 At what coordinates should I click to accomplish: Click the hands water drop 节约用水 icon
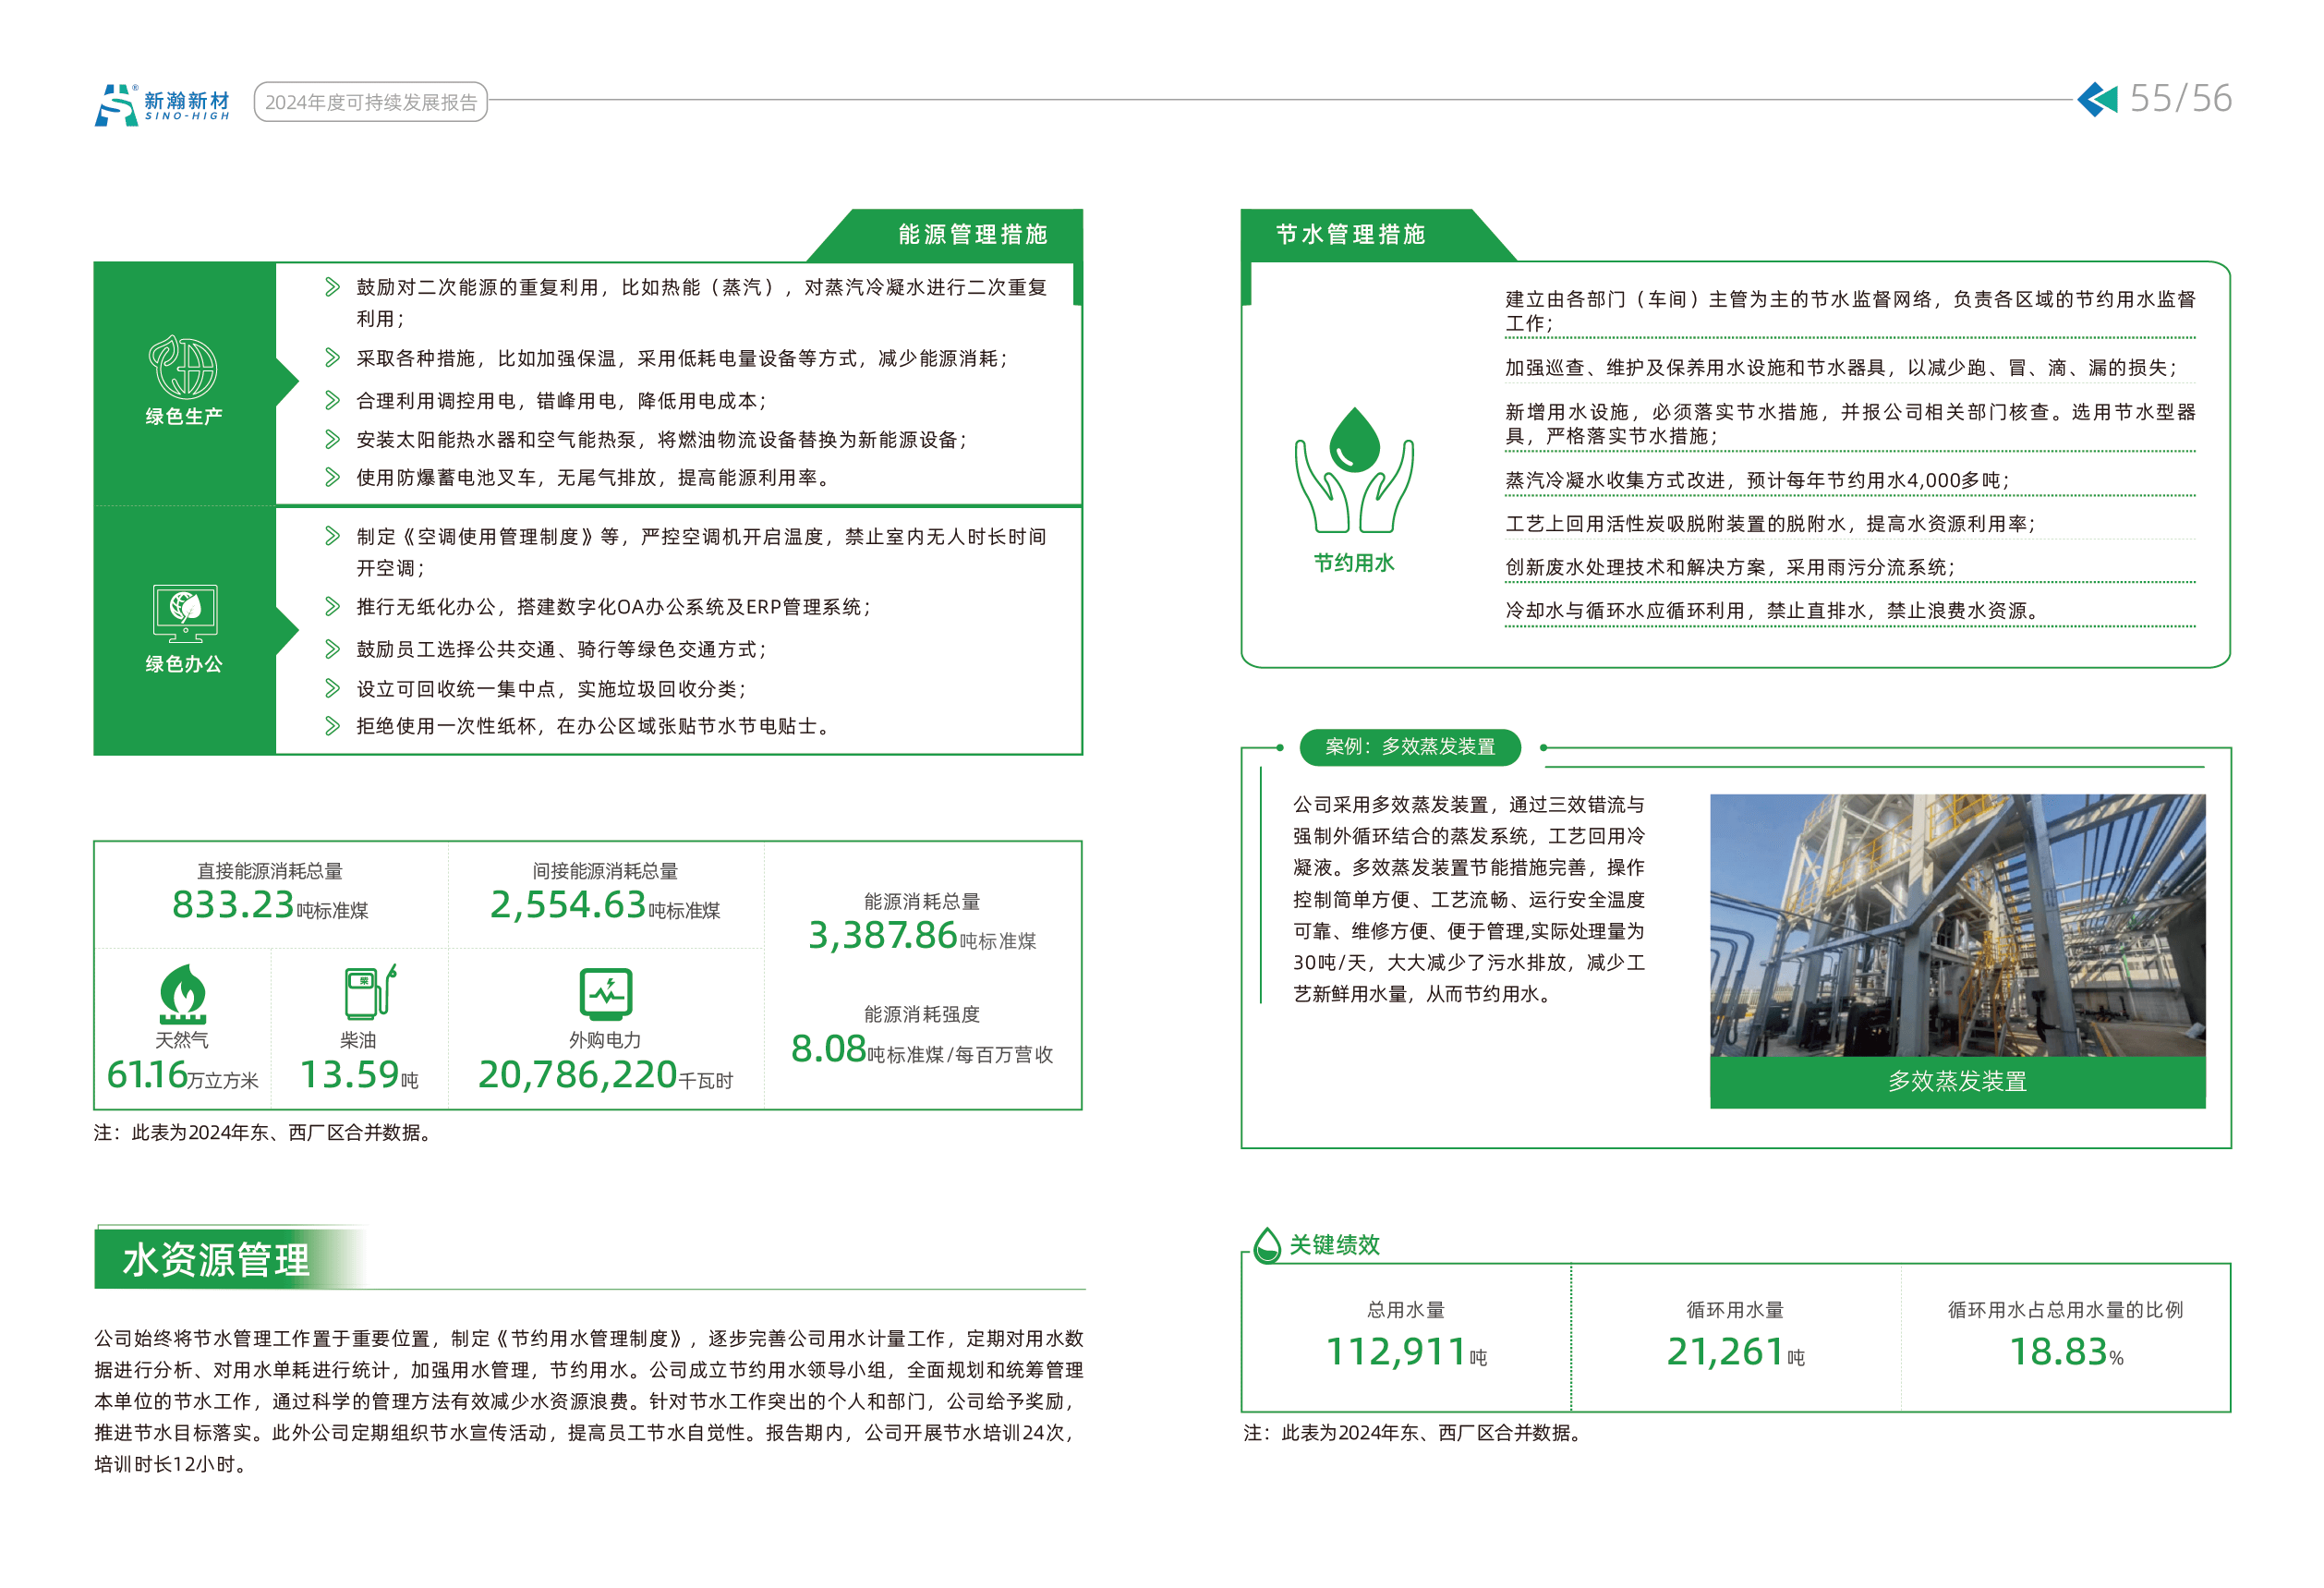click(1353, 470)
